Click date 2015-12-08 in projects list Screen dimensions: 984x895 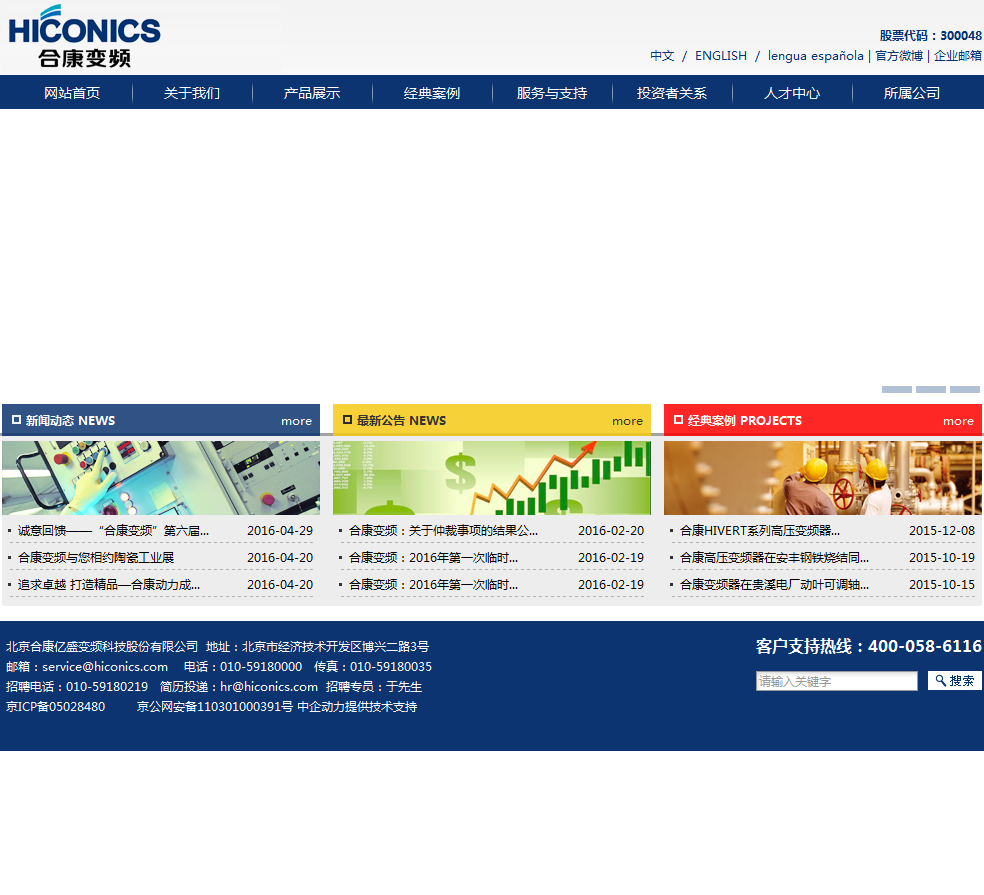942,531
